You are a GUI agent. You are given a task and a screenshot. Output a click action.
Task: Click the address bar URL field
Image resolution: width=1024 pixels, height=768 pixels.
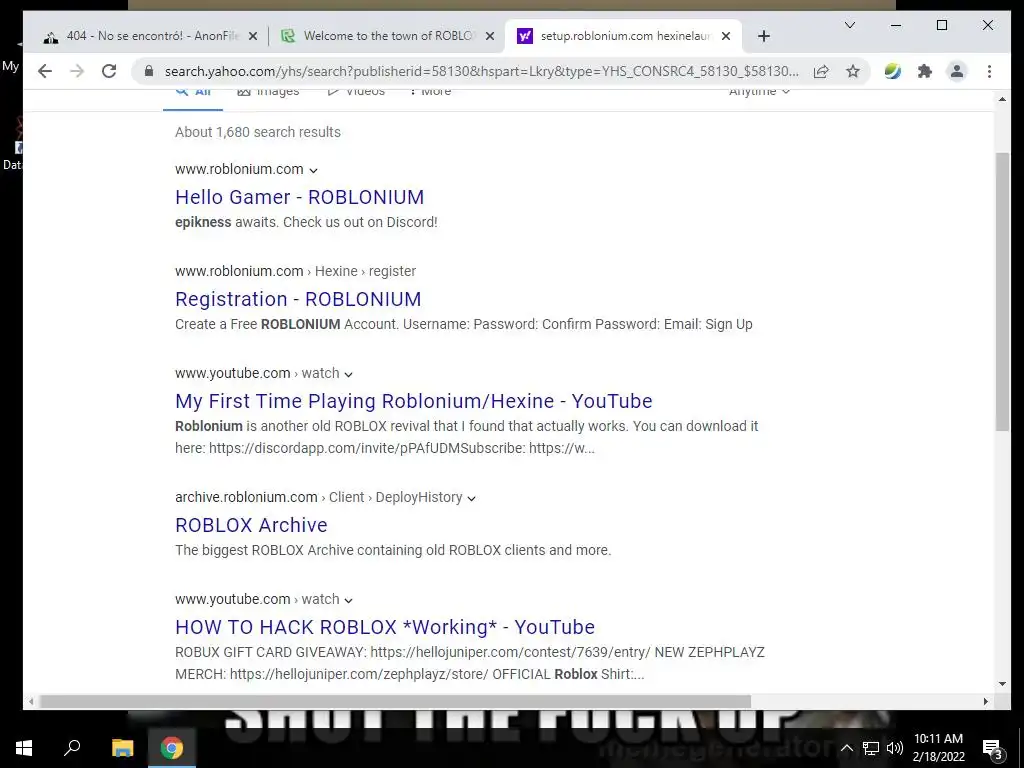point(481,71)
